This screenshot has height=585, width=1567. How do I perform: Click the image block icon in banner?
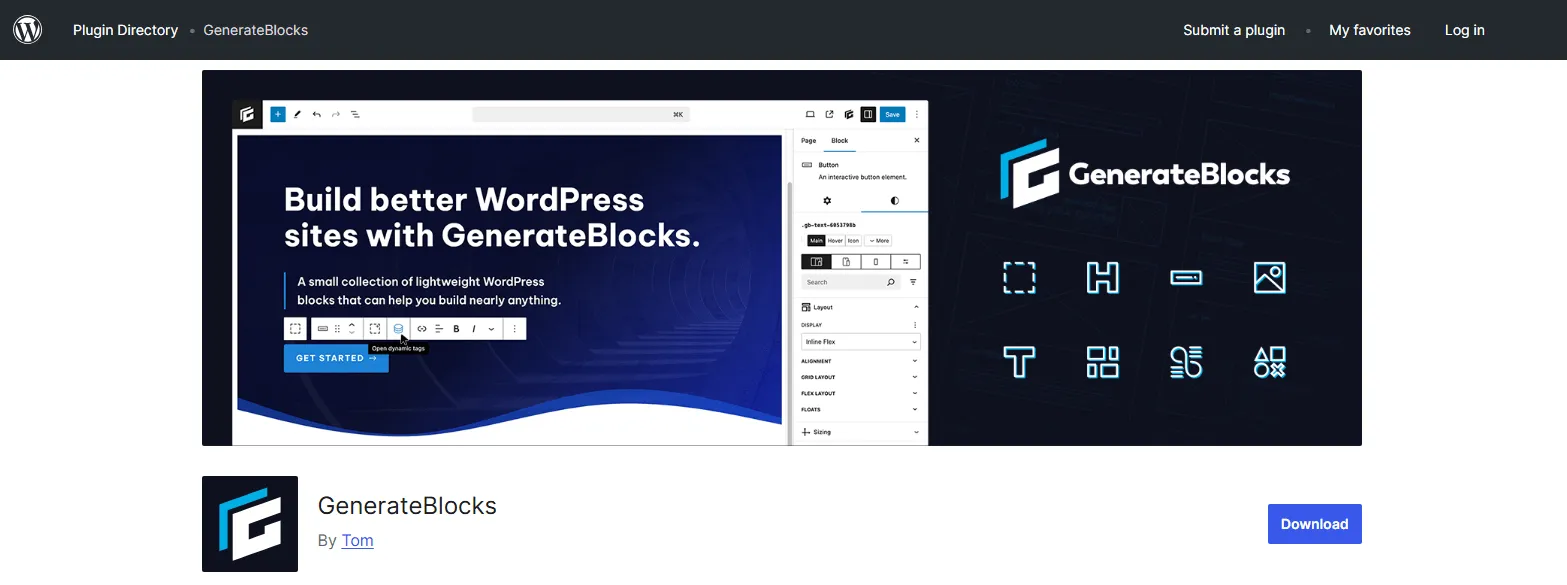click(1269, 278)
